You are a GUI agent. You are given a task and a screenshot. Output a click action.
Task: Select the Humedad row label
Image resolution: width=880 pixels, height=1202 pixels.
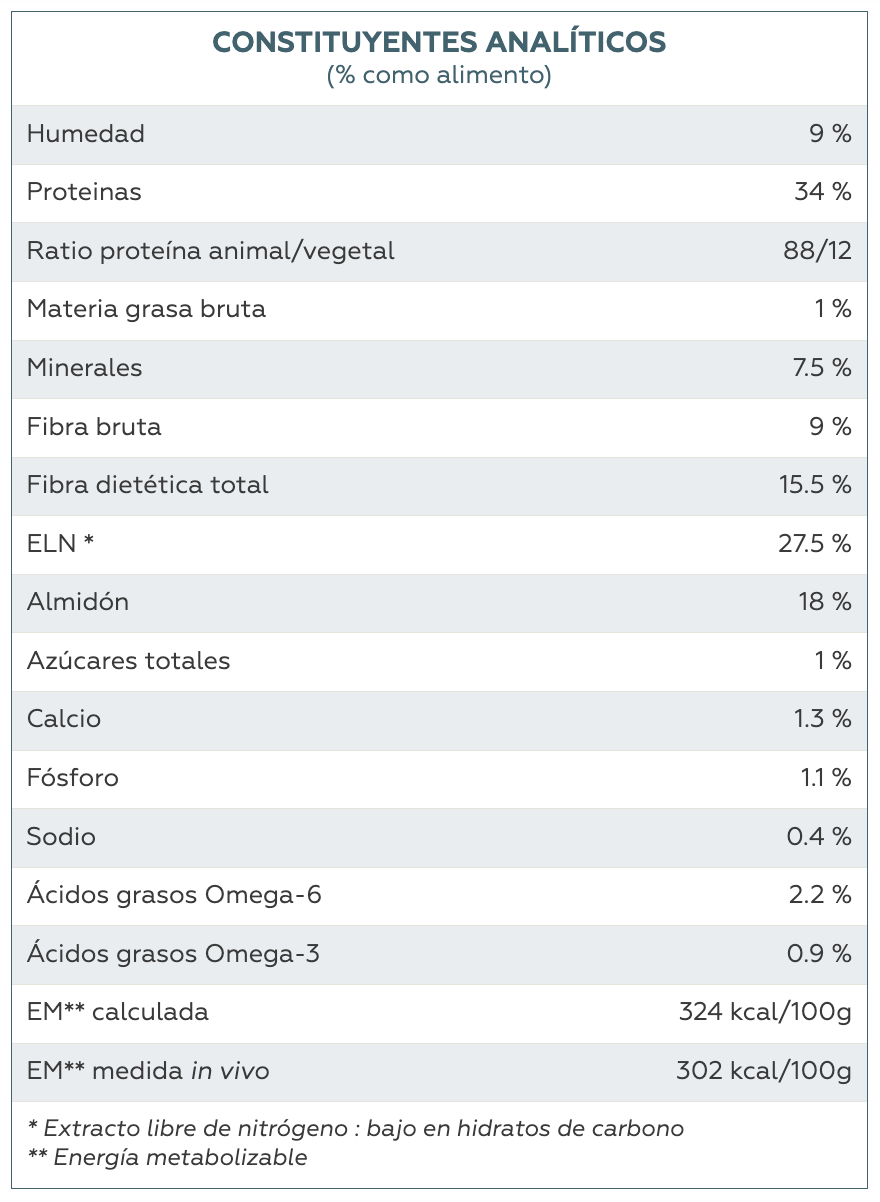86,134
